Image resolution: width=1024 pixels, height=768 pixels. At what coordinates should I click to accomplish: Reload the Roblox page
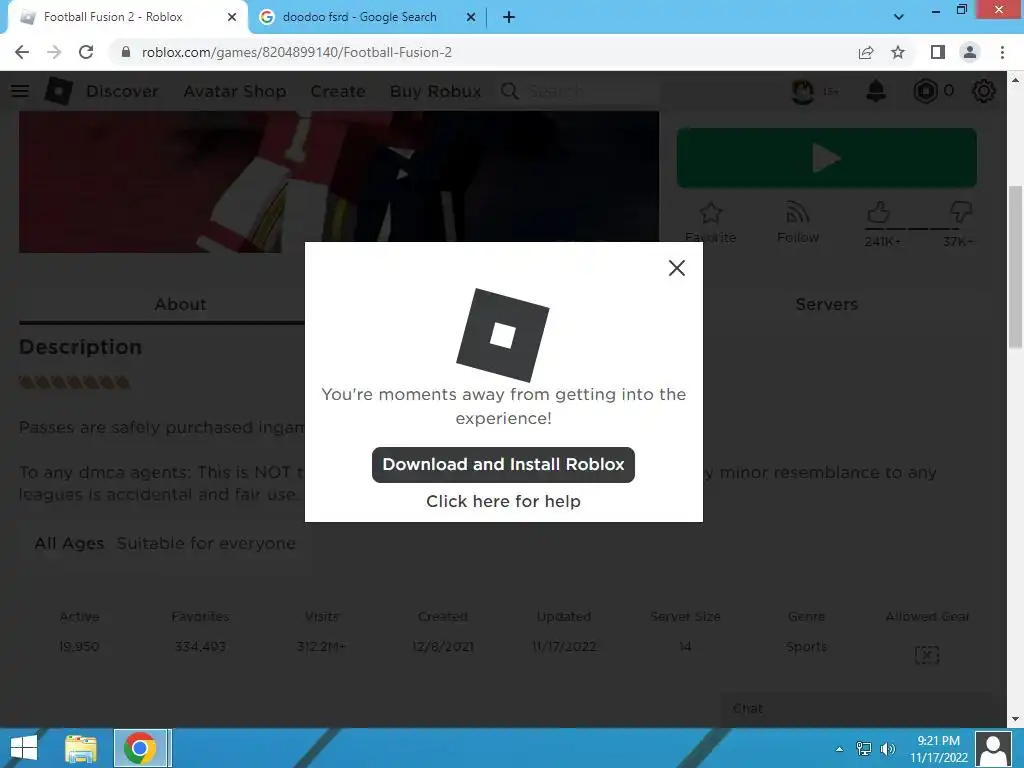(x=86, y=52)
